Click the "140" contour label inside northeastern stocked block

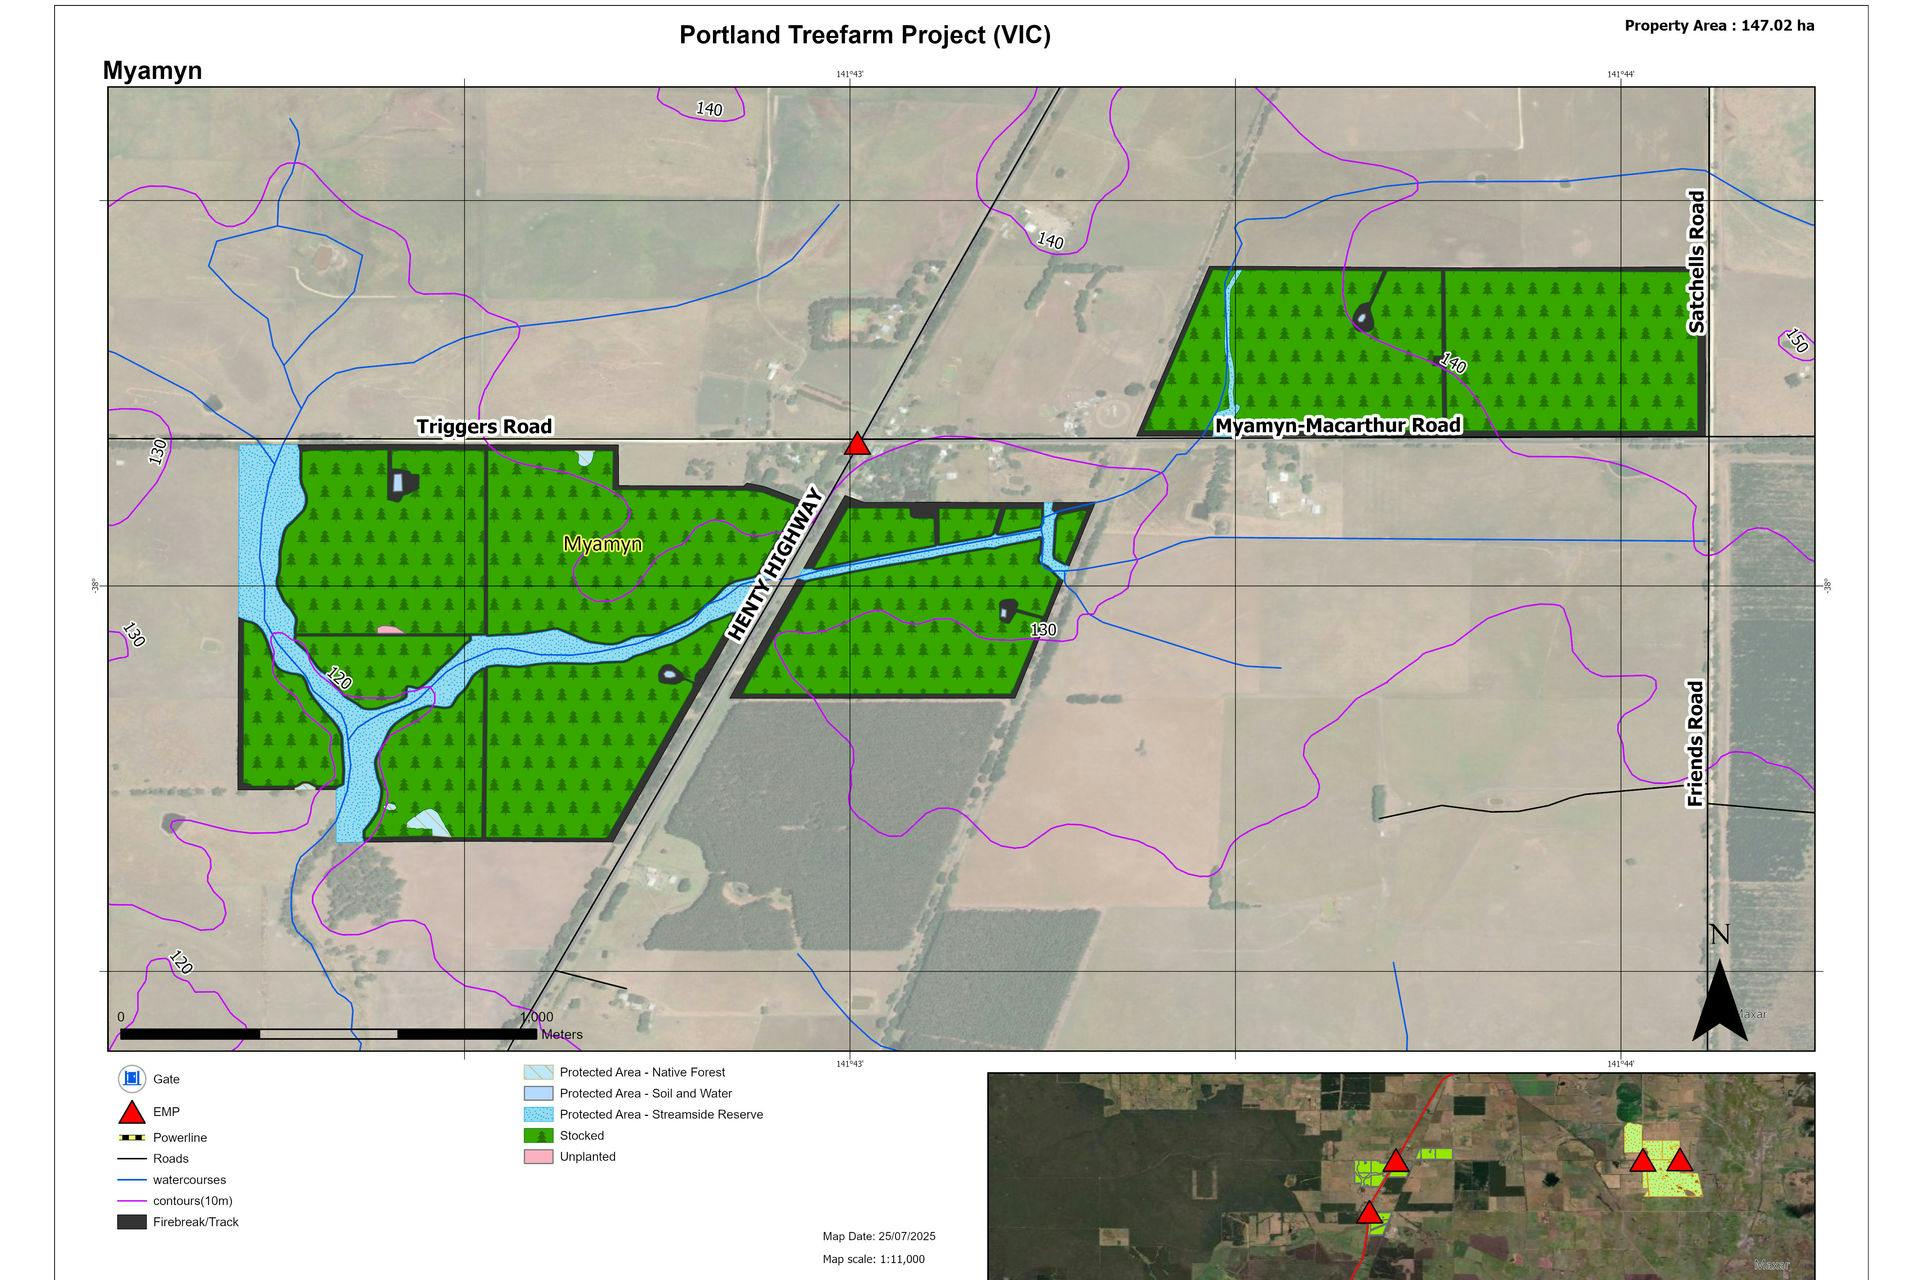1452,363
